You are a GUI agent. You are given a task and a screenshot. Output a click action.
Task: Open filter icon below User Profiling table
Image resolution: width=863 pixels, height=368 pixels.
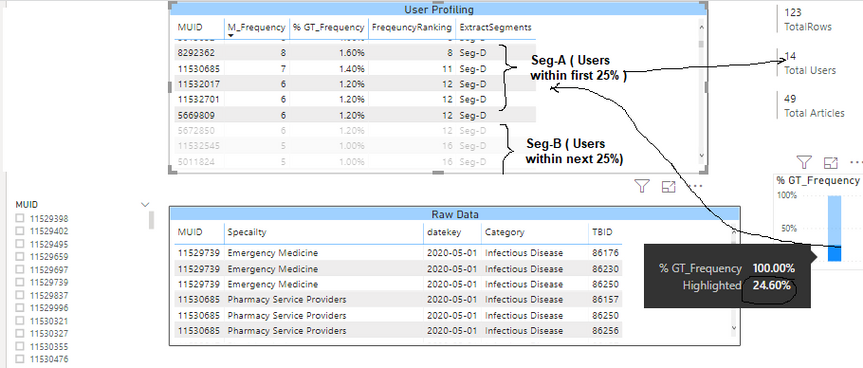click(642, 186)
